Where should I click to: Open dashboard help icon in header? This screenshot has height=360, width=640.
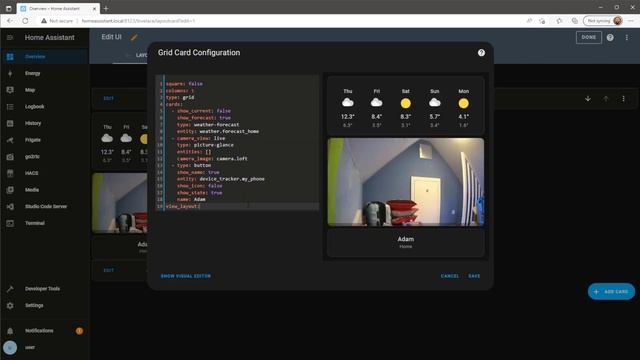610,38
